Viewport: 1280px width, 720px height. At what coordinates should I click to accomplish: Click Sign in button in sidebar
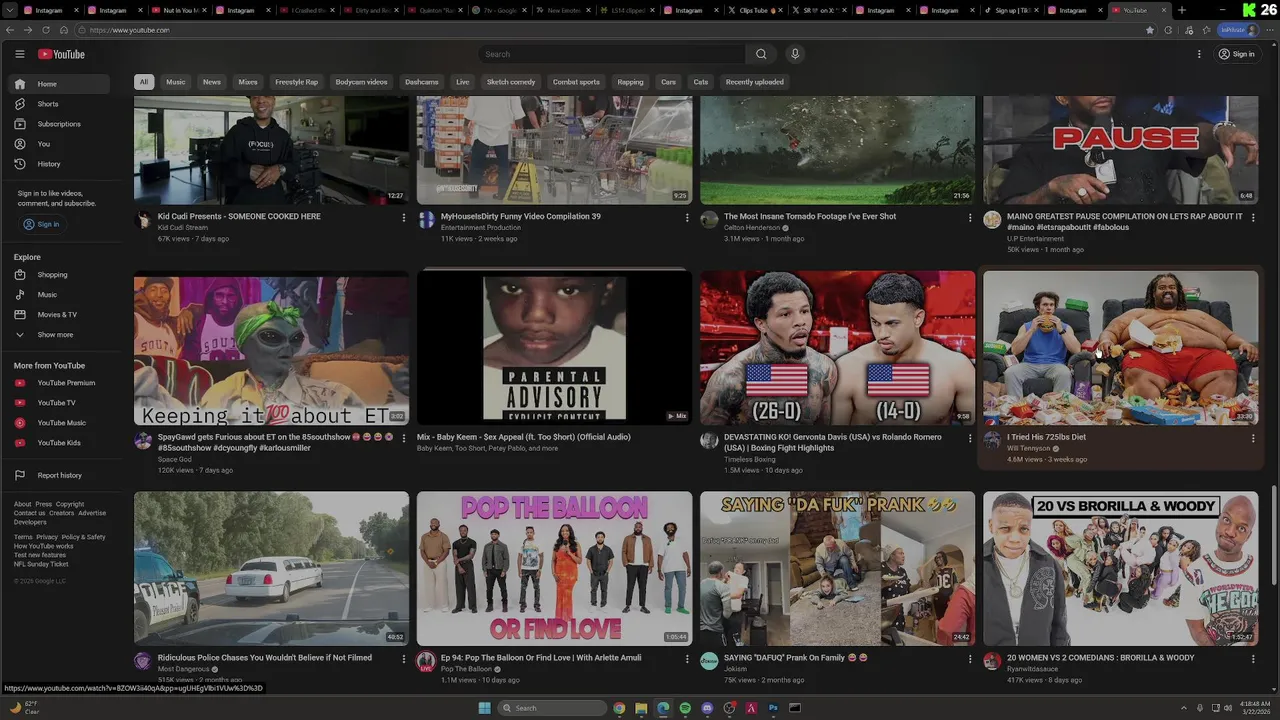(42, 224)
